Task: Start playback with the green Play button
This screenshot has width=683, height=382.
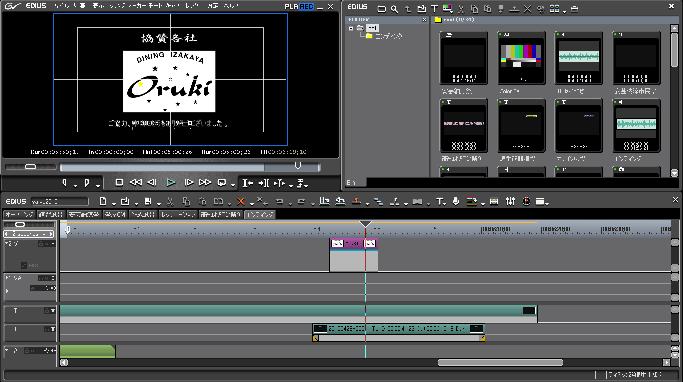Action: pos(171,183)
